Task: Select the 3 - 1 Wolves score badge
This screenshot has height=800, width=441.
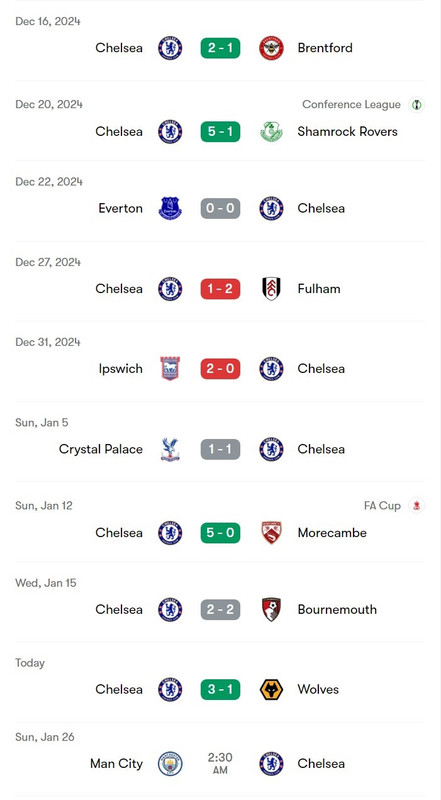Action: [220, 689]
